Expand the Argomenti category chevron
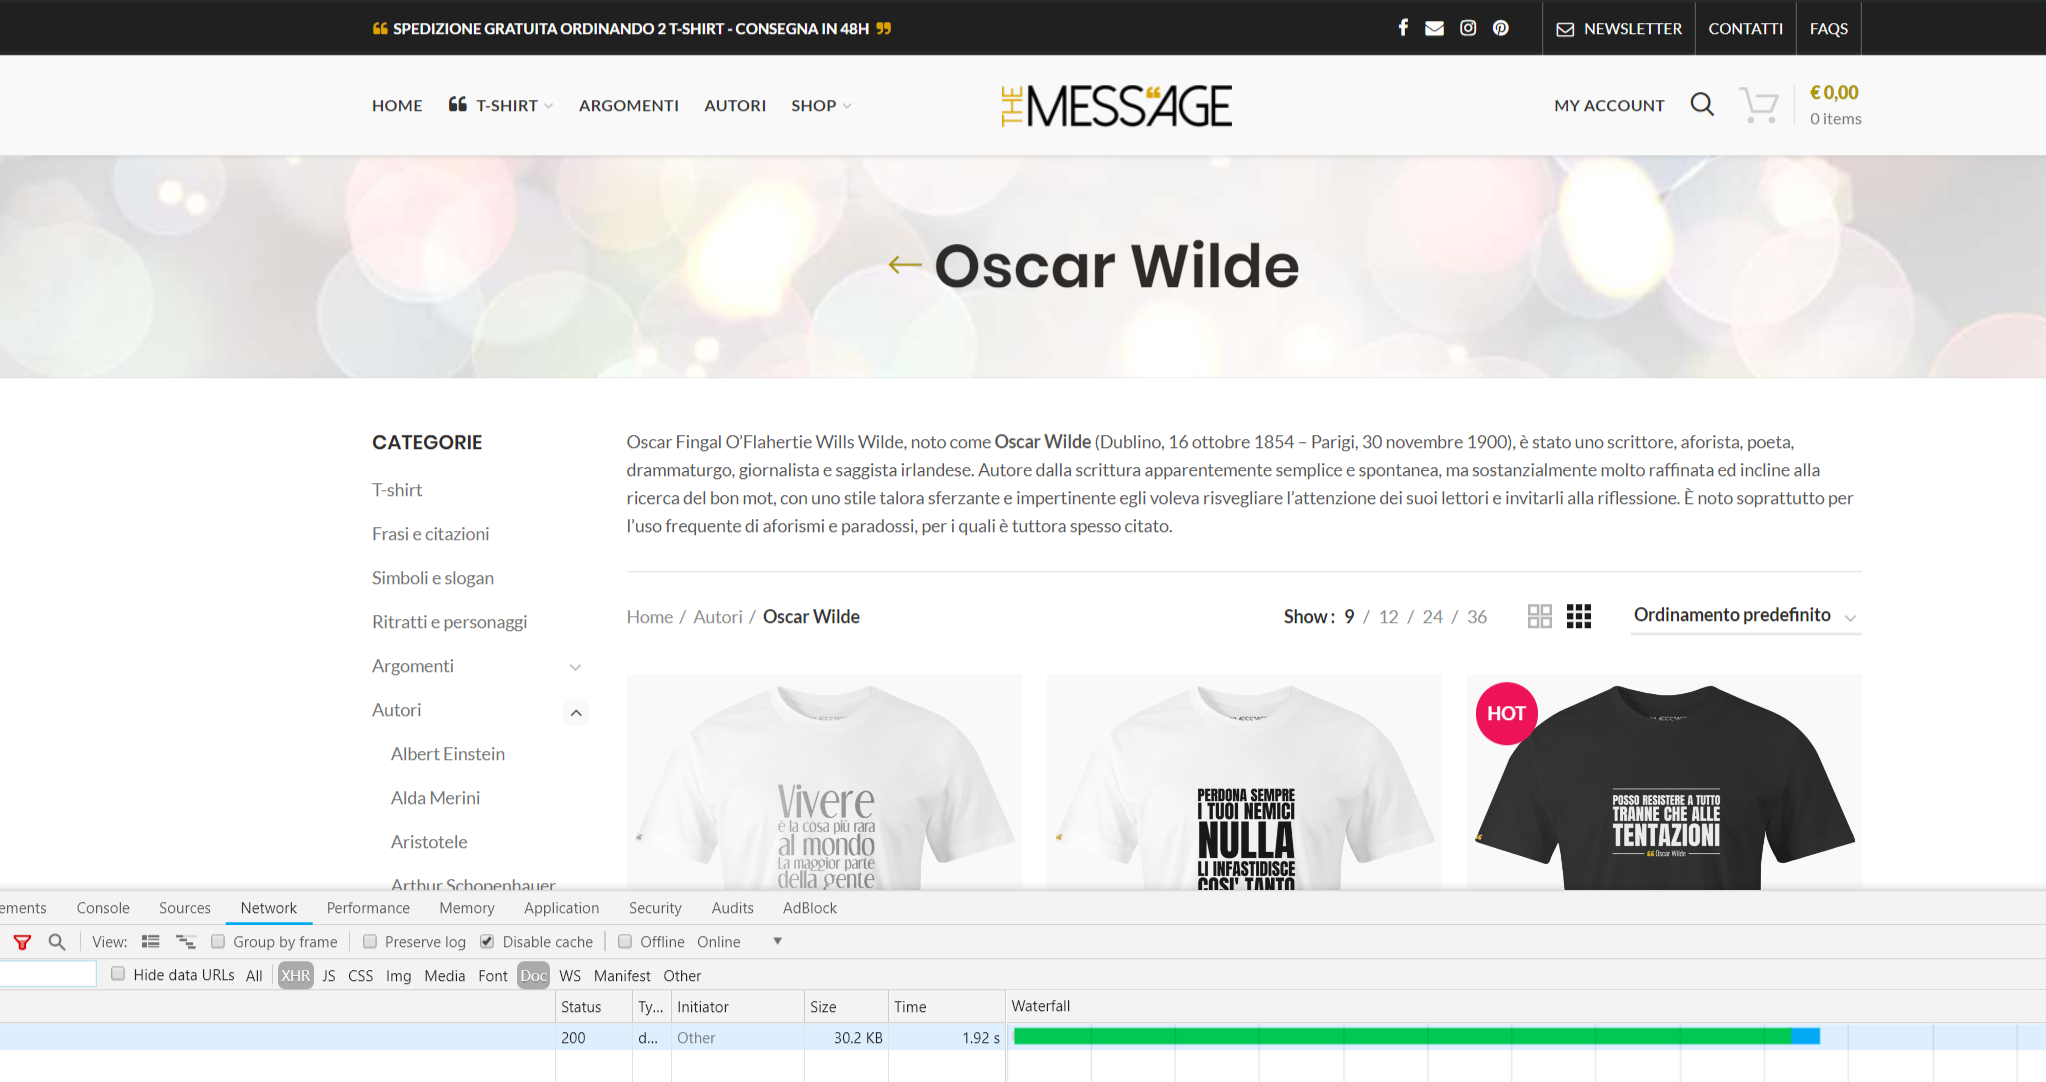The image size is (2046, 1082). click(x=575, y=667)
